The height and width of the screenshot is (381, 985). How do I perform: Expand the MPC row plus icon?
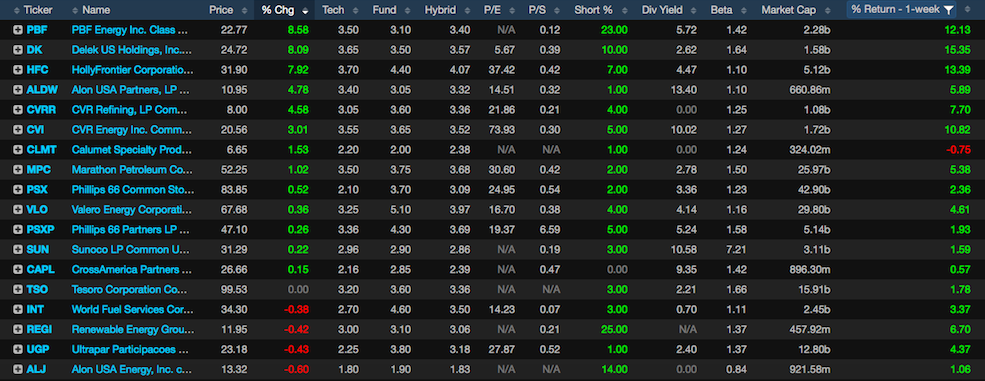[18, 169]
